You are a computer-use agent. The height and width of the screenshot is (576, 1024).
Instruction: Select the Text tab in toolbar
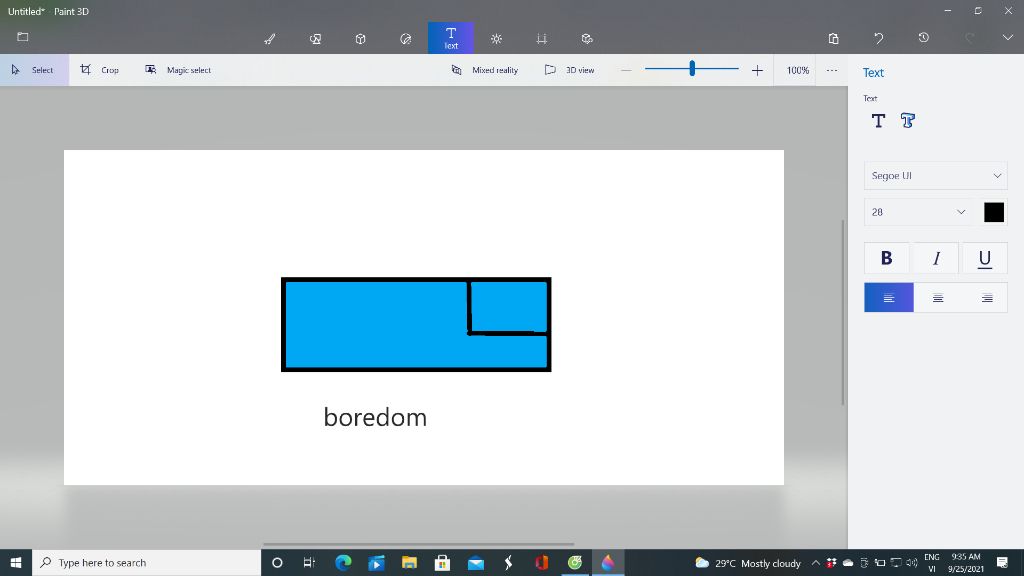(451, 38)
